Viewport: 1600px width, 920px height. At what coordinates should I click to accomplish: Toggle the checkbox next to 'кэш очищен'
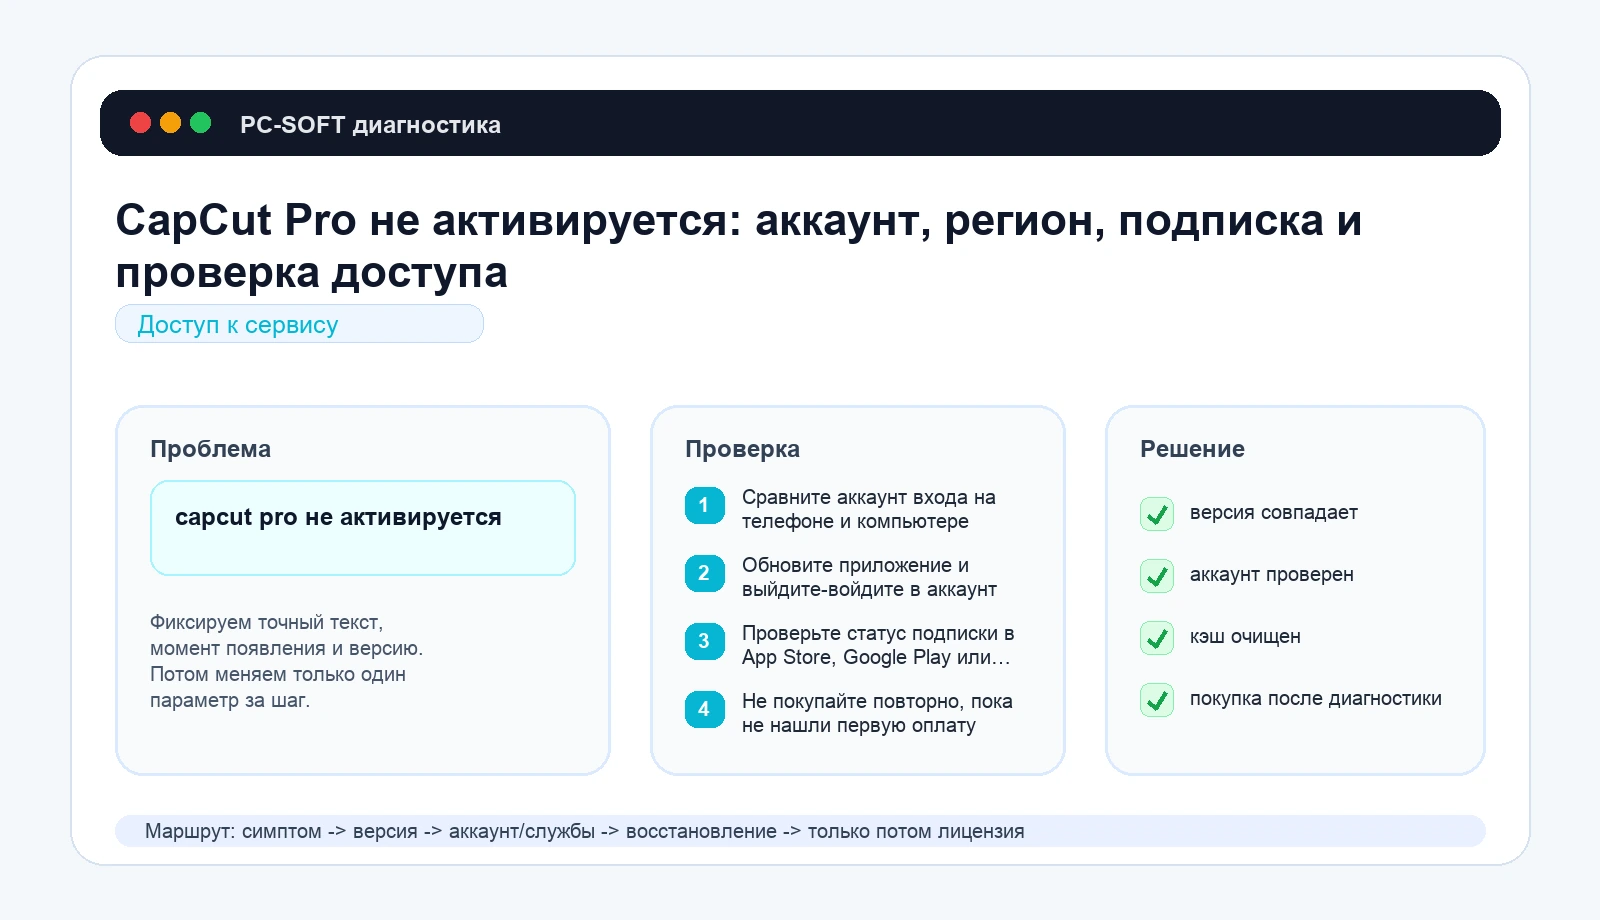click(1157, 638)
